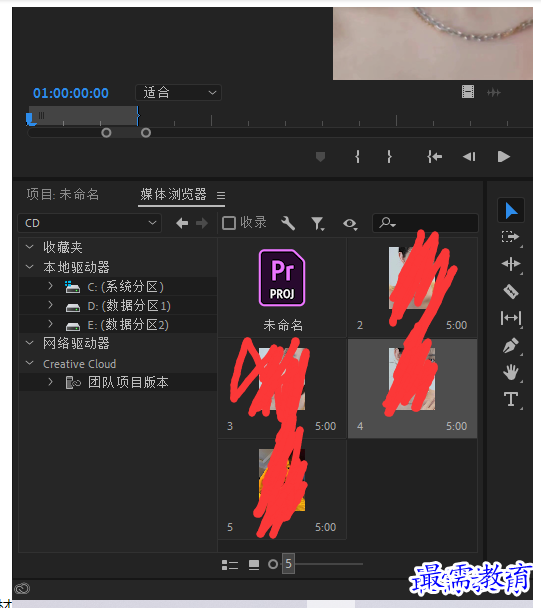Collapse the 收藏夹 section
The image size is (541, 608).
(x=29, y=247)
